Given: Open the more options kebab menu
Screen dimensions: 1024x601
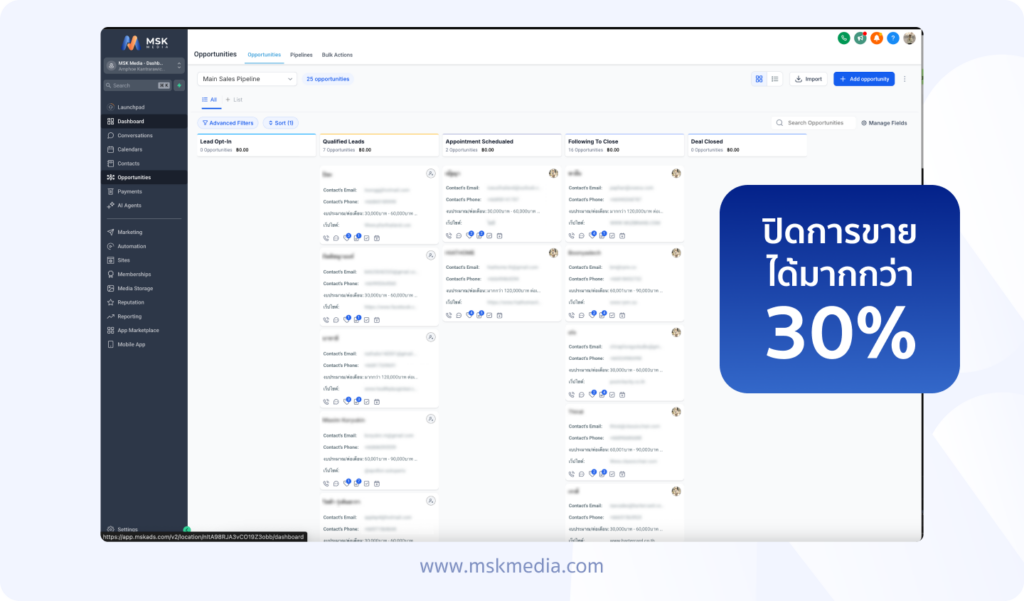Looking at the screenshot, I should pyautogui.click(x=904, y=79).
